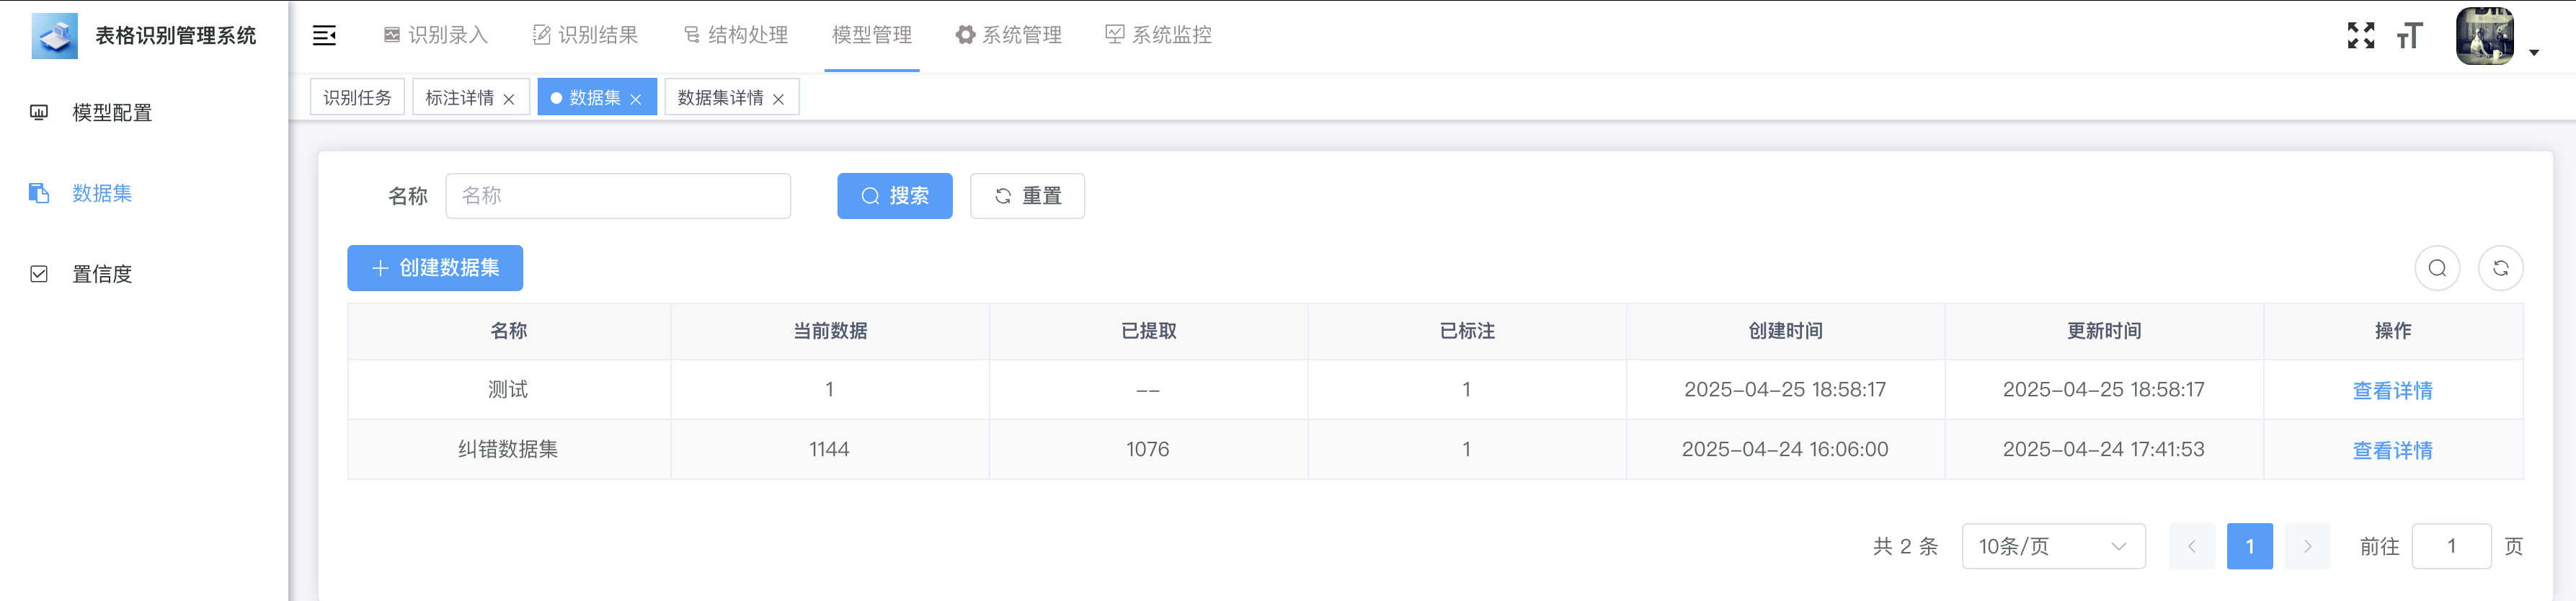The image size is (2576, 601).
Task: Switch to the 识别任务 tab
Action: point(357,98)
